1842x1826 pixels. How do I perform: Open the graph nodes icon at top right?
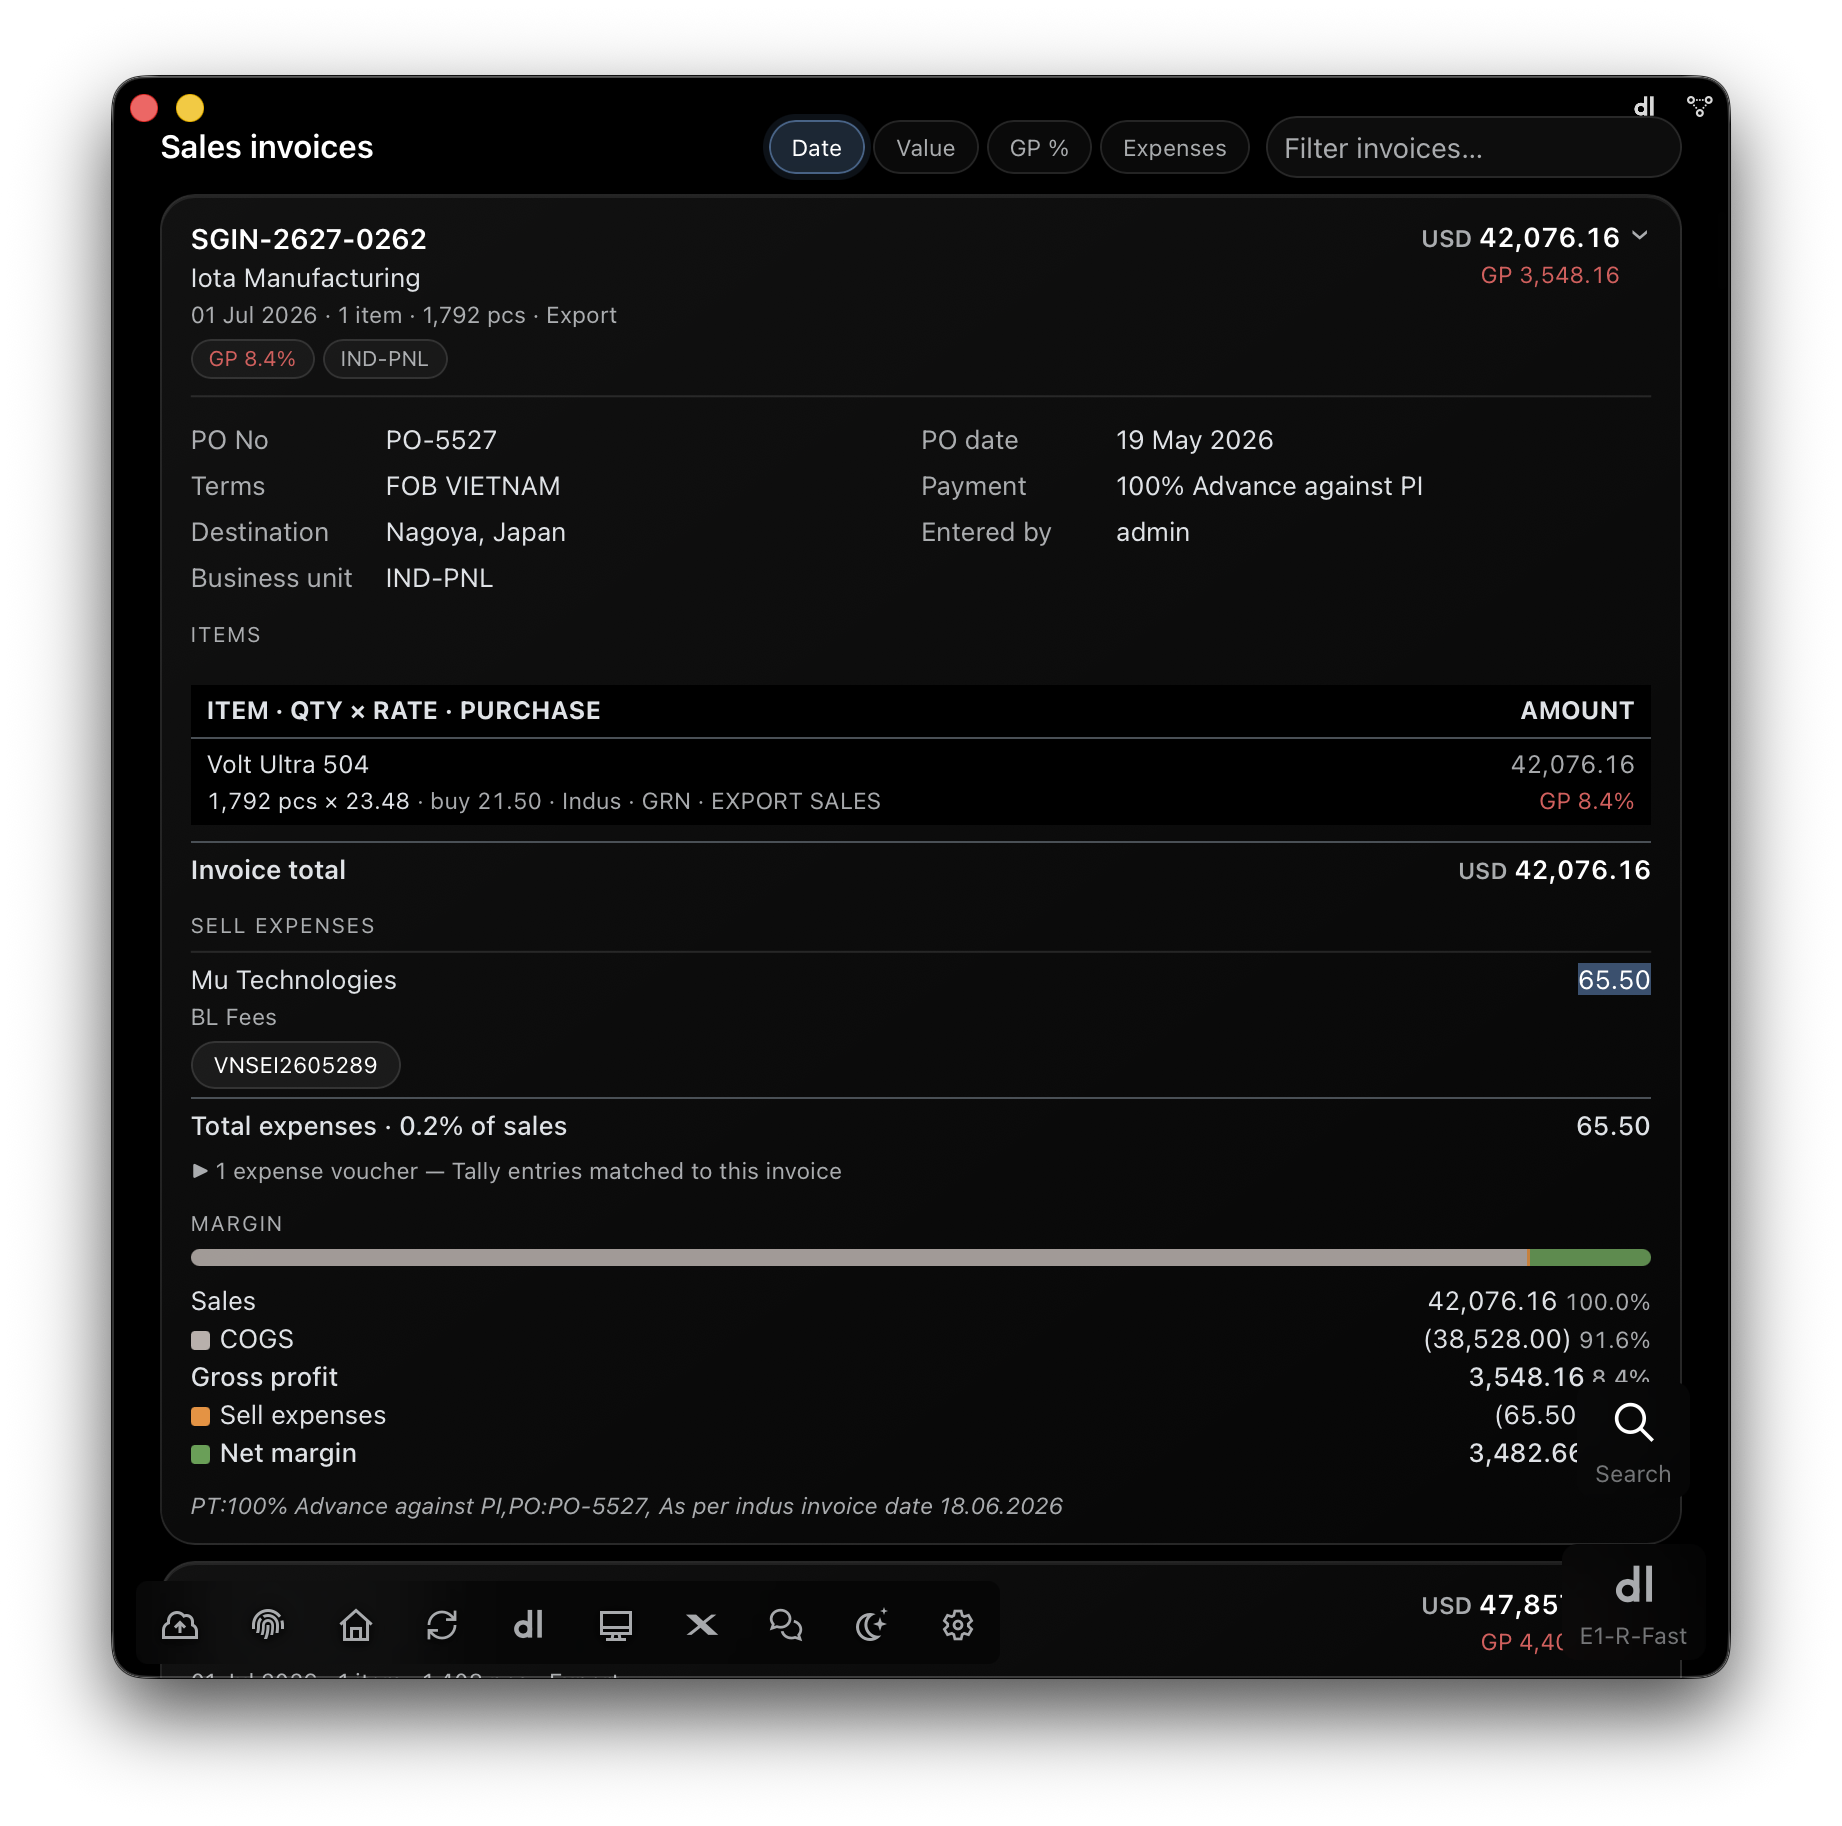1700,106
